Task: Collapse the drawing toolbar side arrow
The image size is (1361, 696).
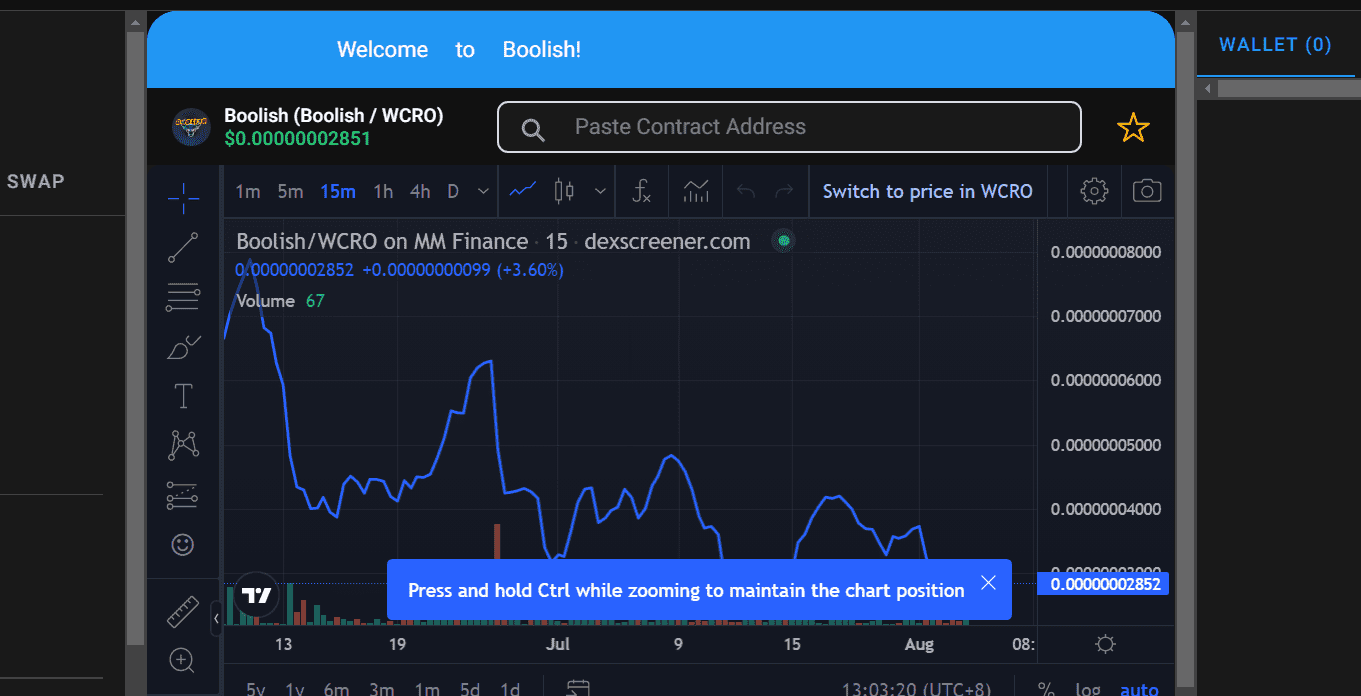Action: point(216,619)
